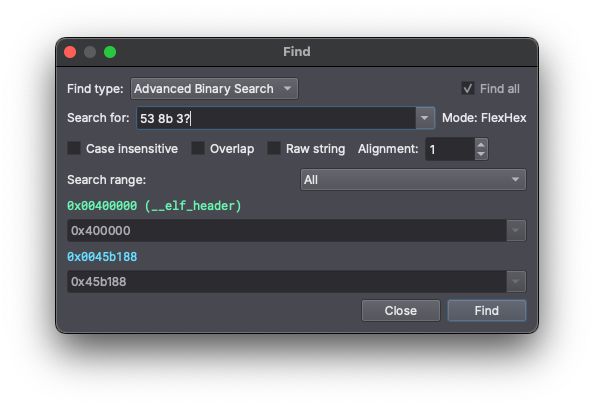Click the Find button

tap(487, 311)
